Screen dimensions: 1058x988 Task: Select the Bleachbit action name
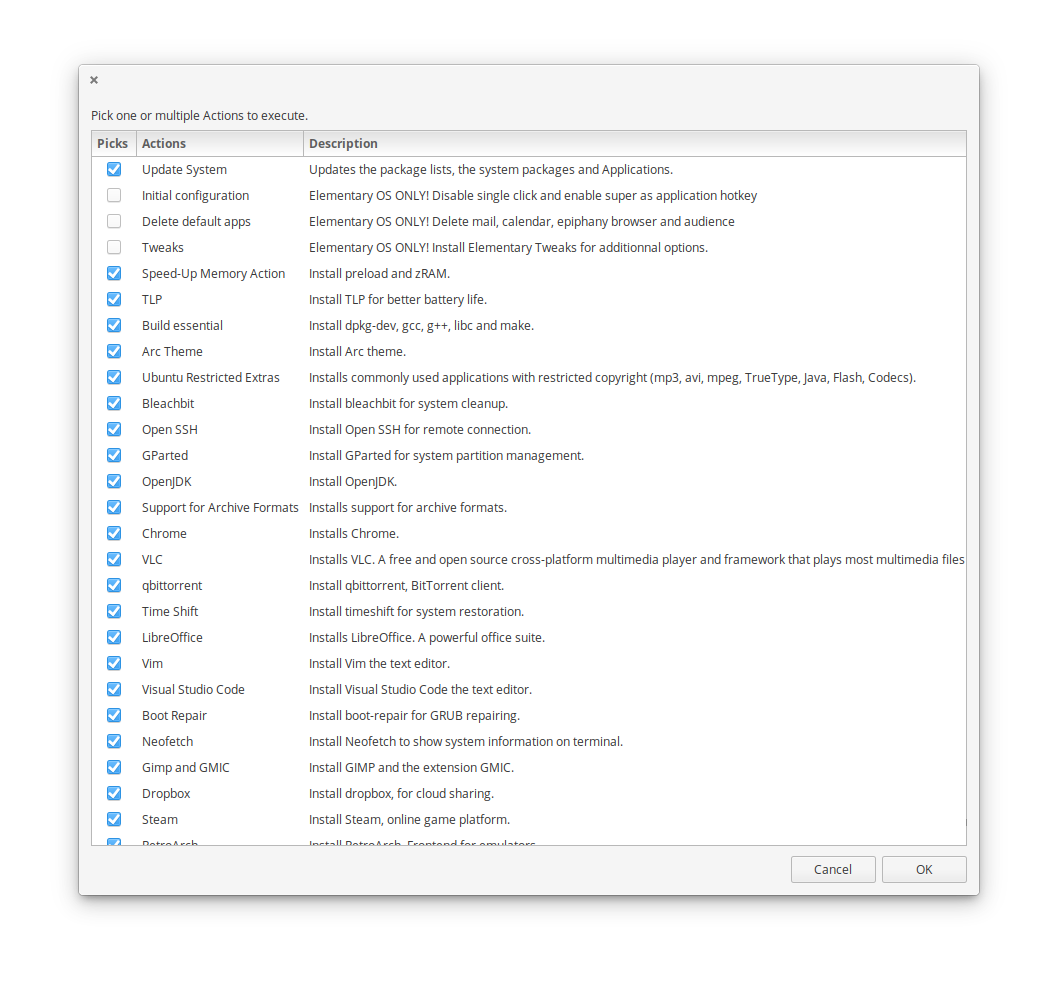(168, 403)
